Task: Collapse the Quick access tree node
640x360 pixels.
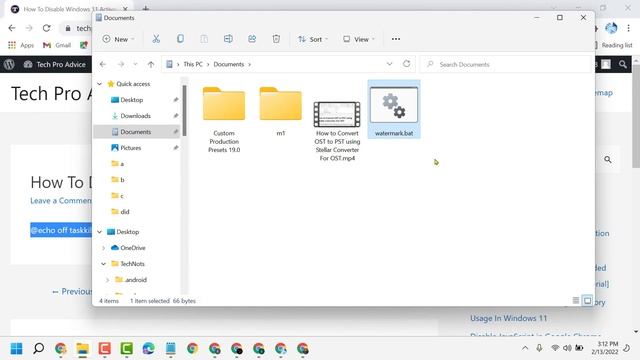Action: pos(100,84)
